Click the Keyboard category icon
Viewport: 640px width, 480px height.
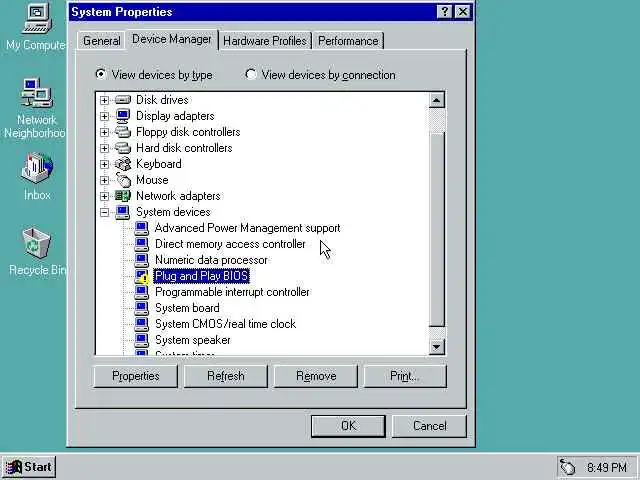coord(122,164)
